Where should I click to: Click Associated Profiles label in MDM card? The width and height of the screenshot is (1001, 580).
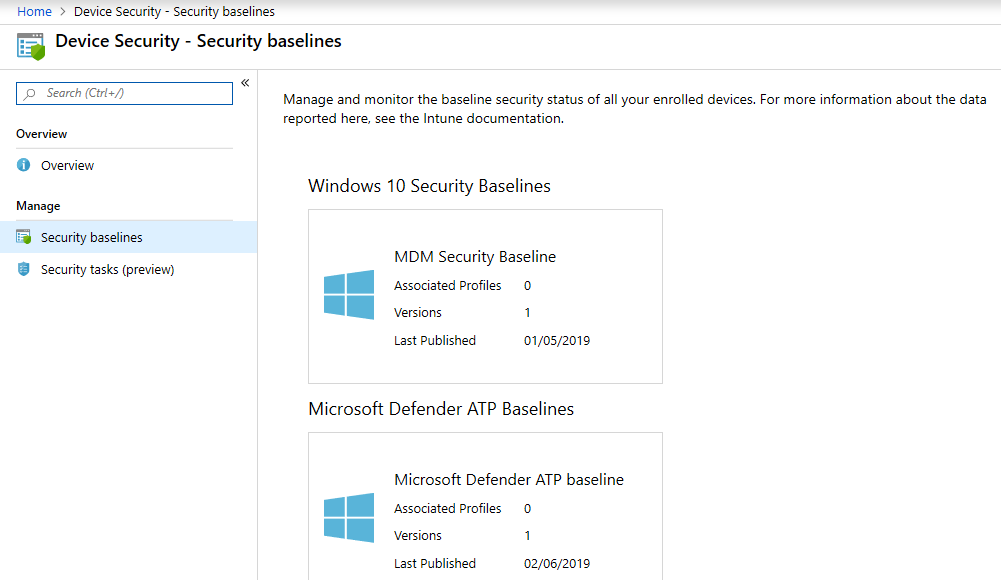point(448,286)
